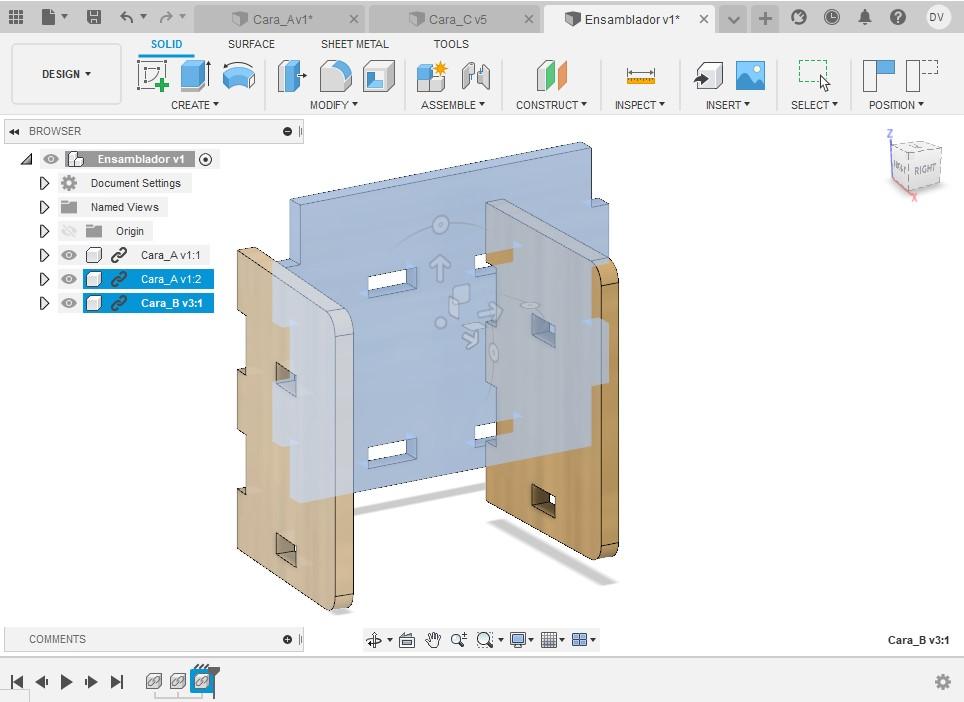Open the Help question mark icon

(x=898, y=17)
